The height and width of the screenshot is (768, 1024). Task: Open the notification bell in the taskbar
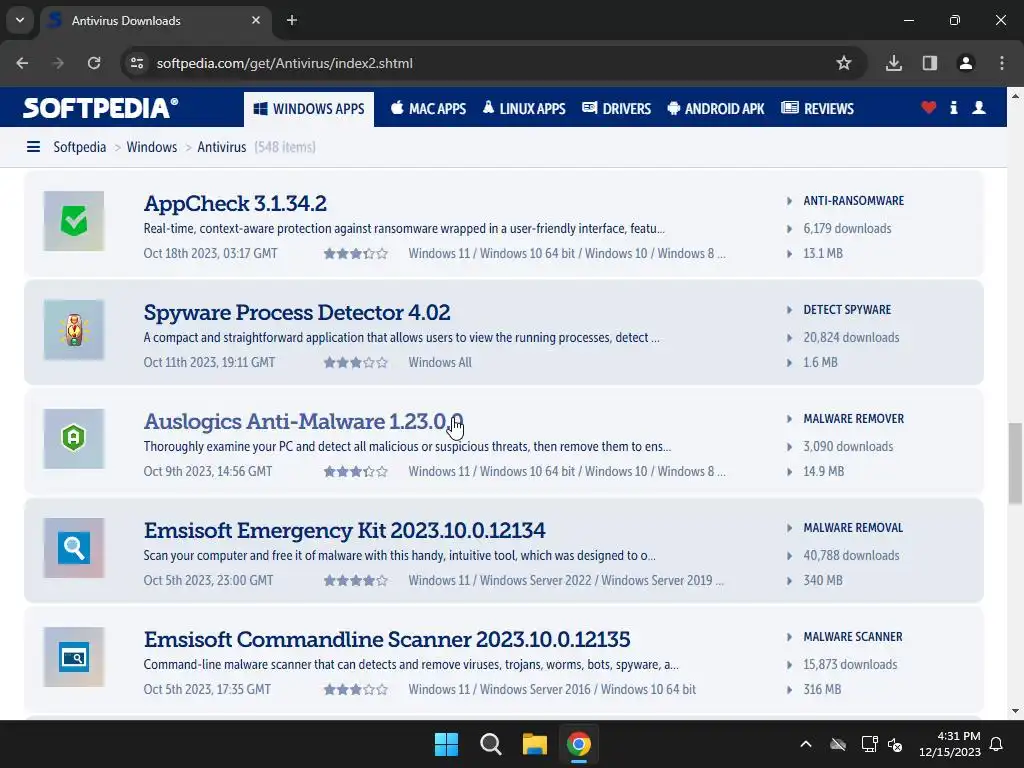coord(997,744)
